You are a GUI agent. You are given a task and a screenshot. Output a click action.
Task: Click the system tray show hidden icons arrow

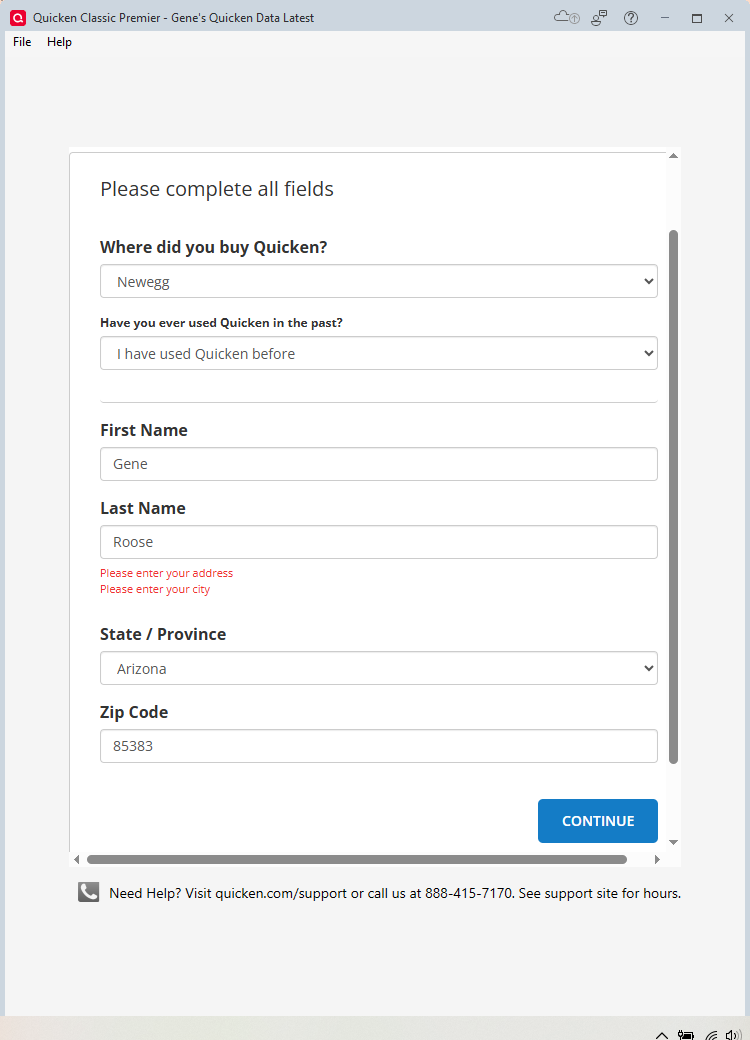[661, 1035]
